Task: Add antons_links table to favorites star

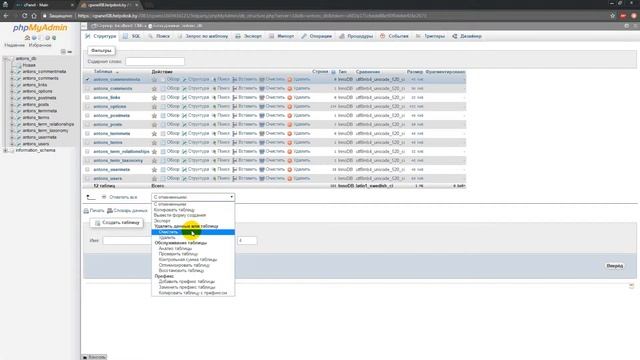Action: (154, 98)
